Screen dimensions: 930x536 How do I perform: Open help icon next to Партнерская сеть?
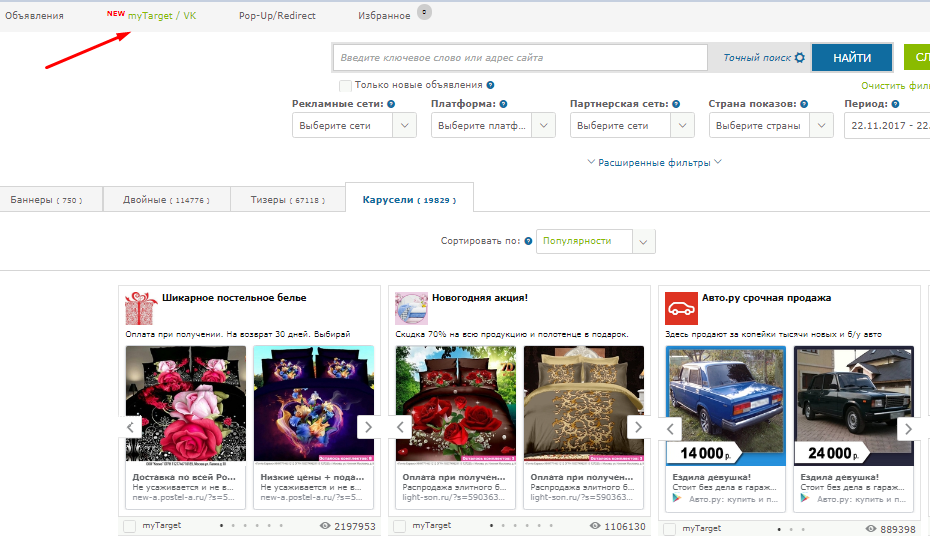676,104
